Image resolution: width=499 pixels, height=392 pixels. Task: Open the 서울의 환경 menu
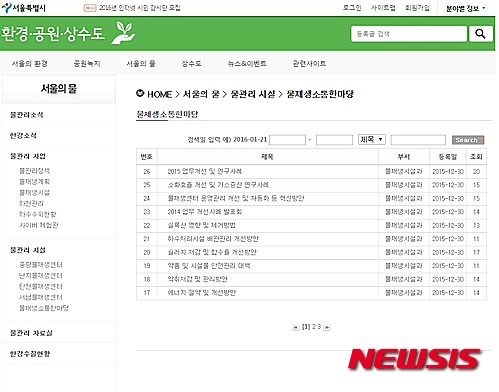point(30,63)
